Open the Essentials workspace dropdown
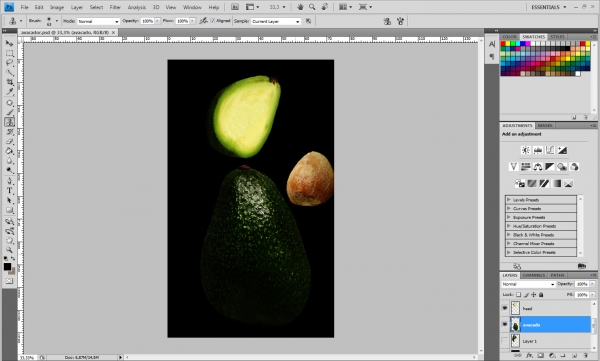The width and height of the screenshot is (600, 361). (548, 7)
